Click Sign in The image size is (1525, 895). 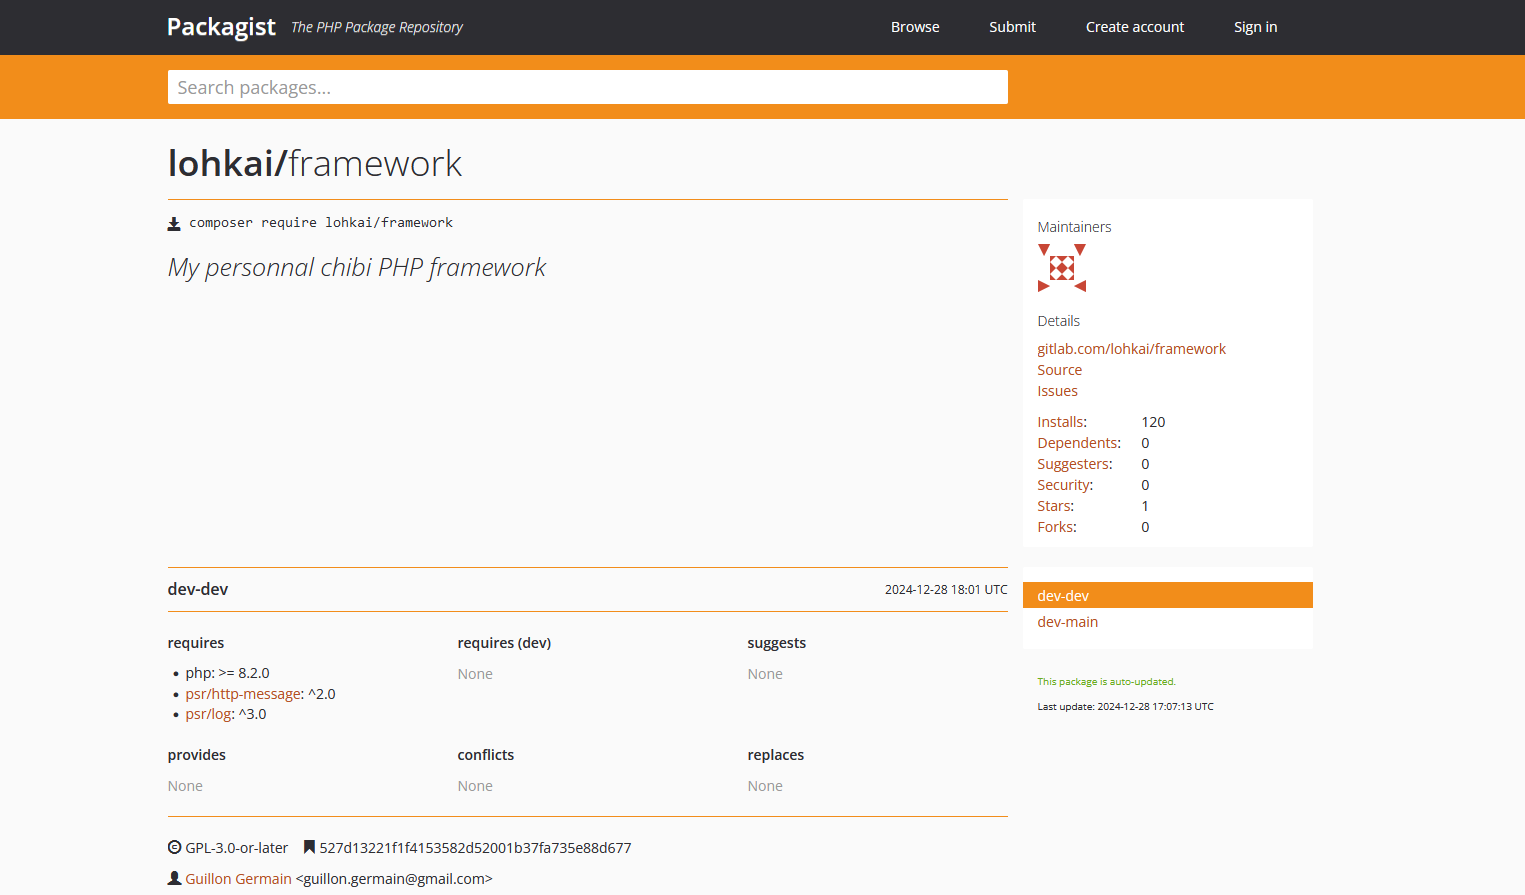[x=1255, y=27]
